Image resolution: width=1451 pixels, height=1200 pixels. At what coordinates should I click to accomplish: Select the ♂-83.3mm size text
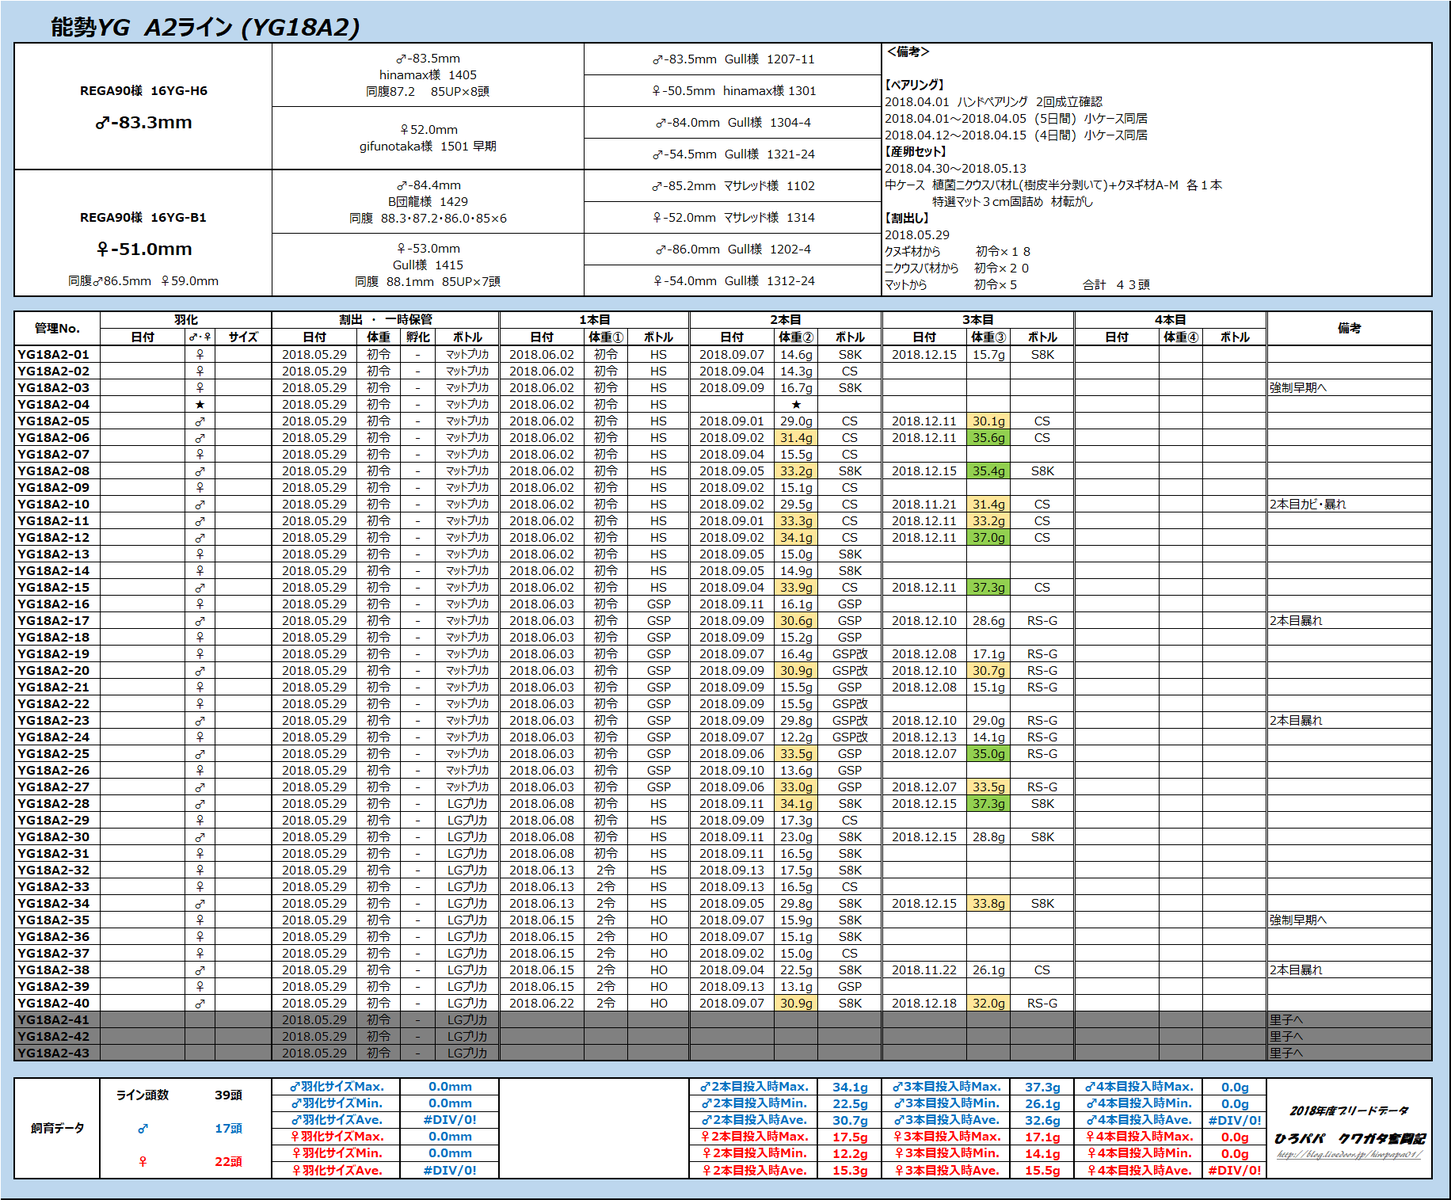click(143, 123)
